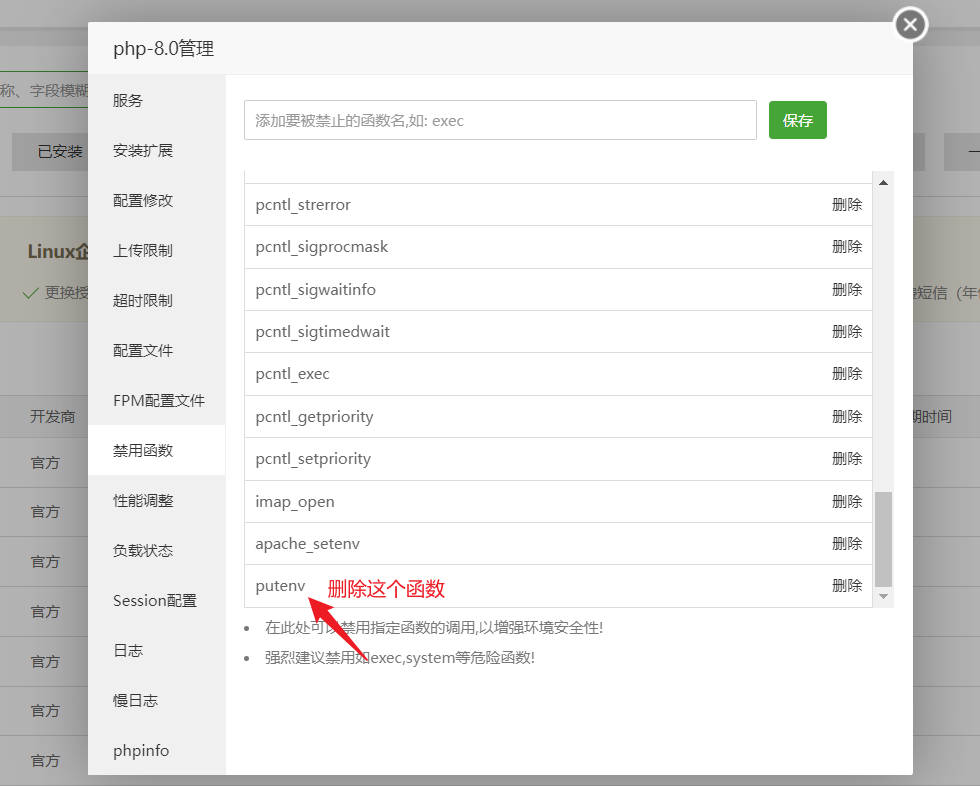This screenshot has height=786, width=980.
Task: Delete the pcntl_sigwaitinfo disabled function
Action: [846, 289]
